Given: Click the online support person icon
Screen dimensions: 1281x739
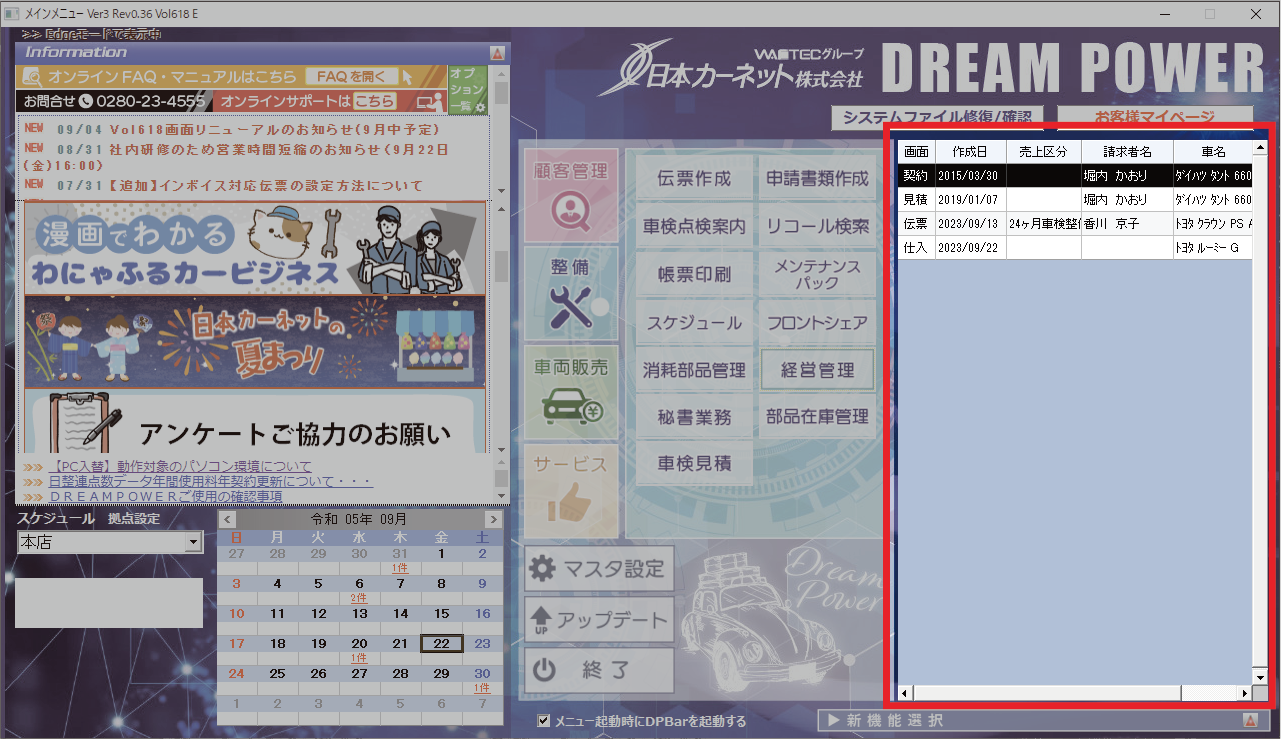Looking at the screenshot, I should [x=431, y=102].
